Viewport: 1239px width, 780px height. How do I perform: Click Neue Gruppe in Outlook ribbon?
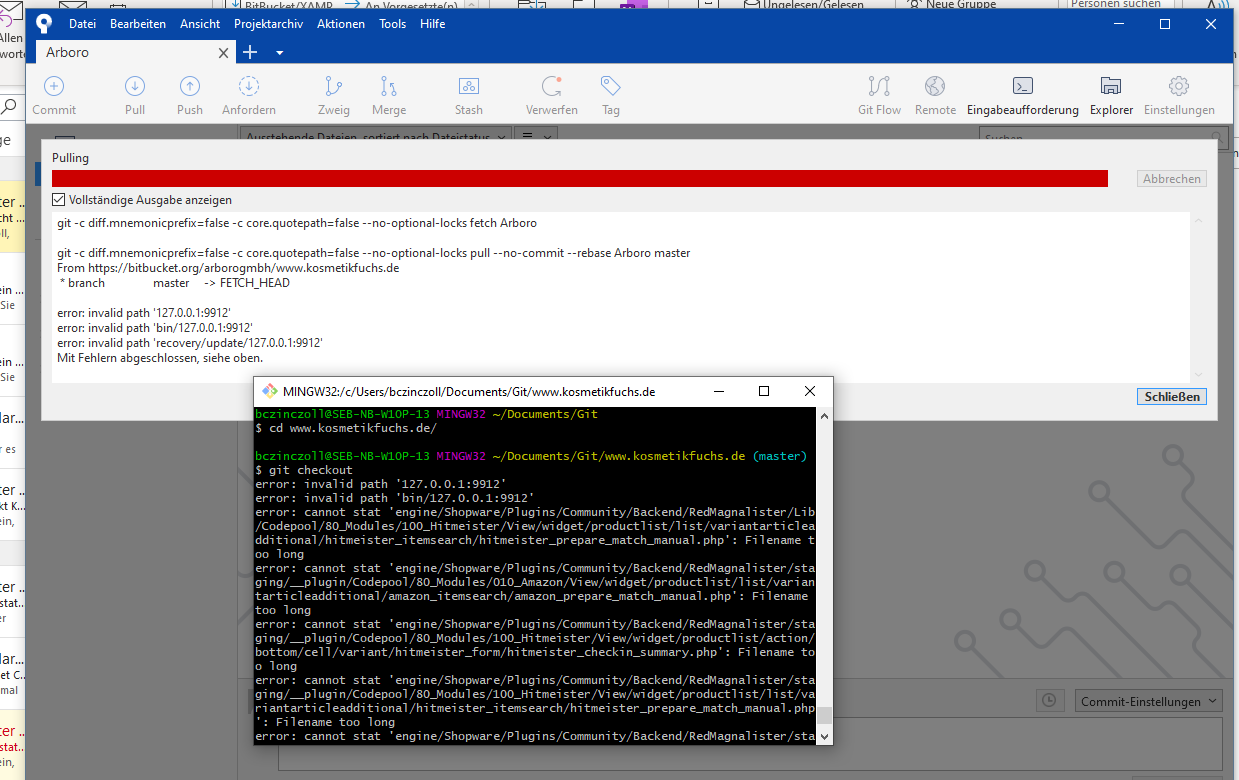coord(951,4)
